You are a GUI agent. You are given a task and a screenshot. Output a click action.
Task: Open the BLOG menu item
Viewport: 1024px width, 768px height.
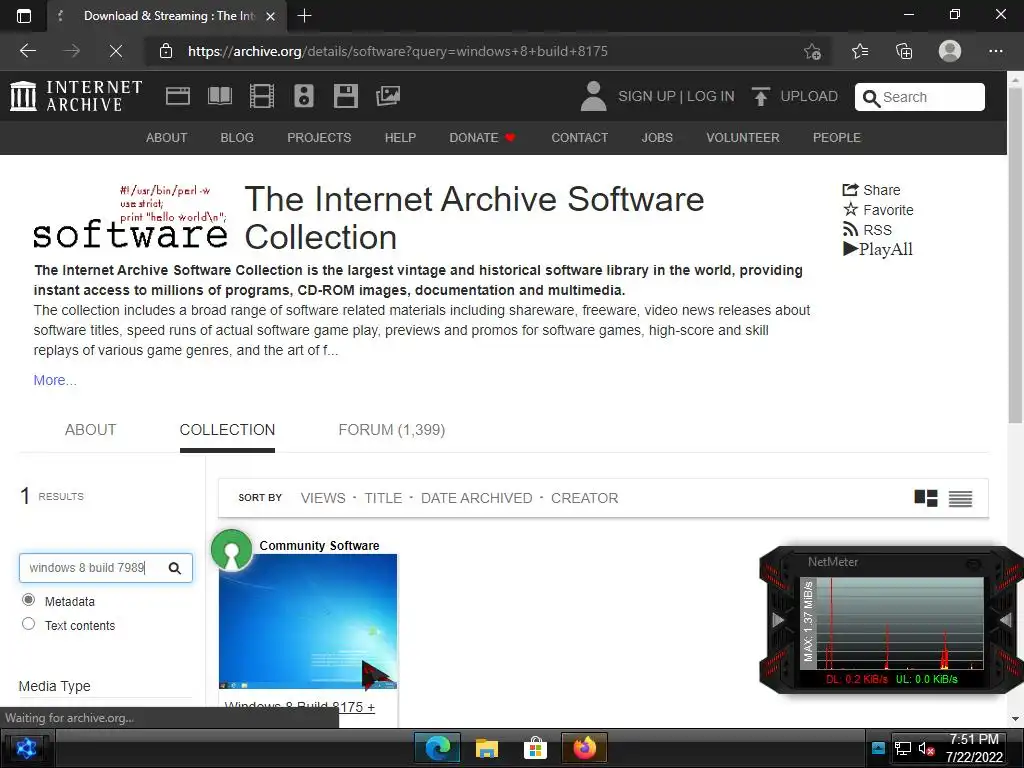tap(236, 138)
